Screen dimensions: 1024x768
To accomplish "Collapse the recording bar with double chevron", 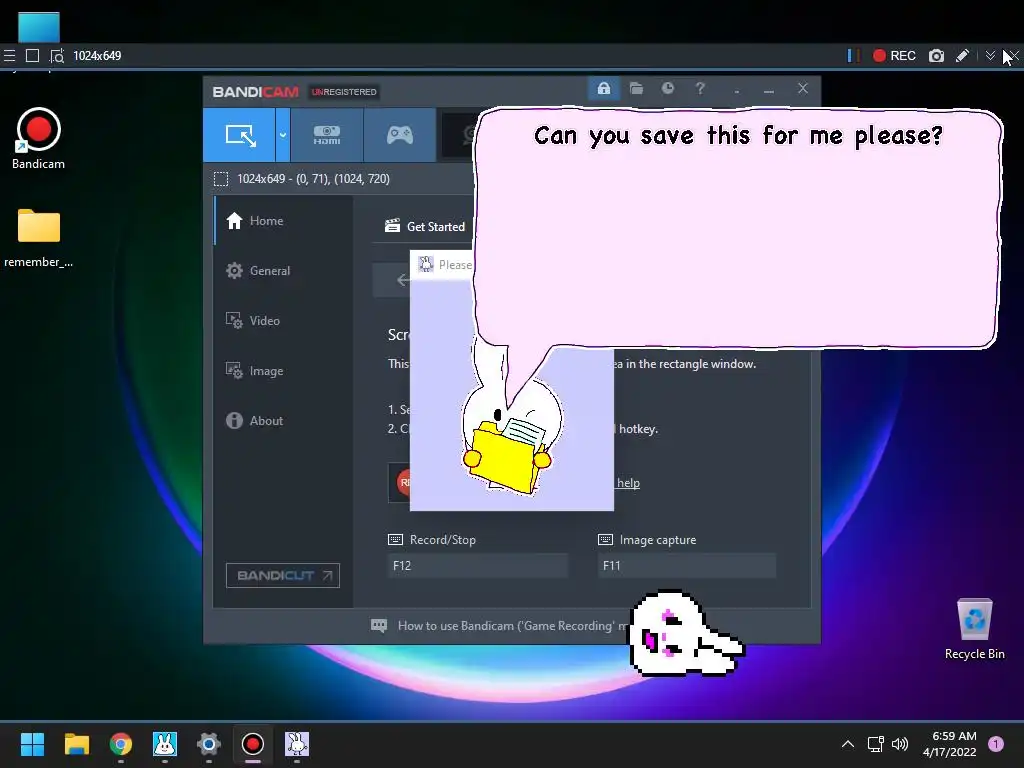I will click(990, 56).
